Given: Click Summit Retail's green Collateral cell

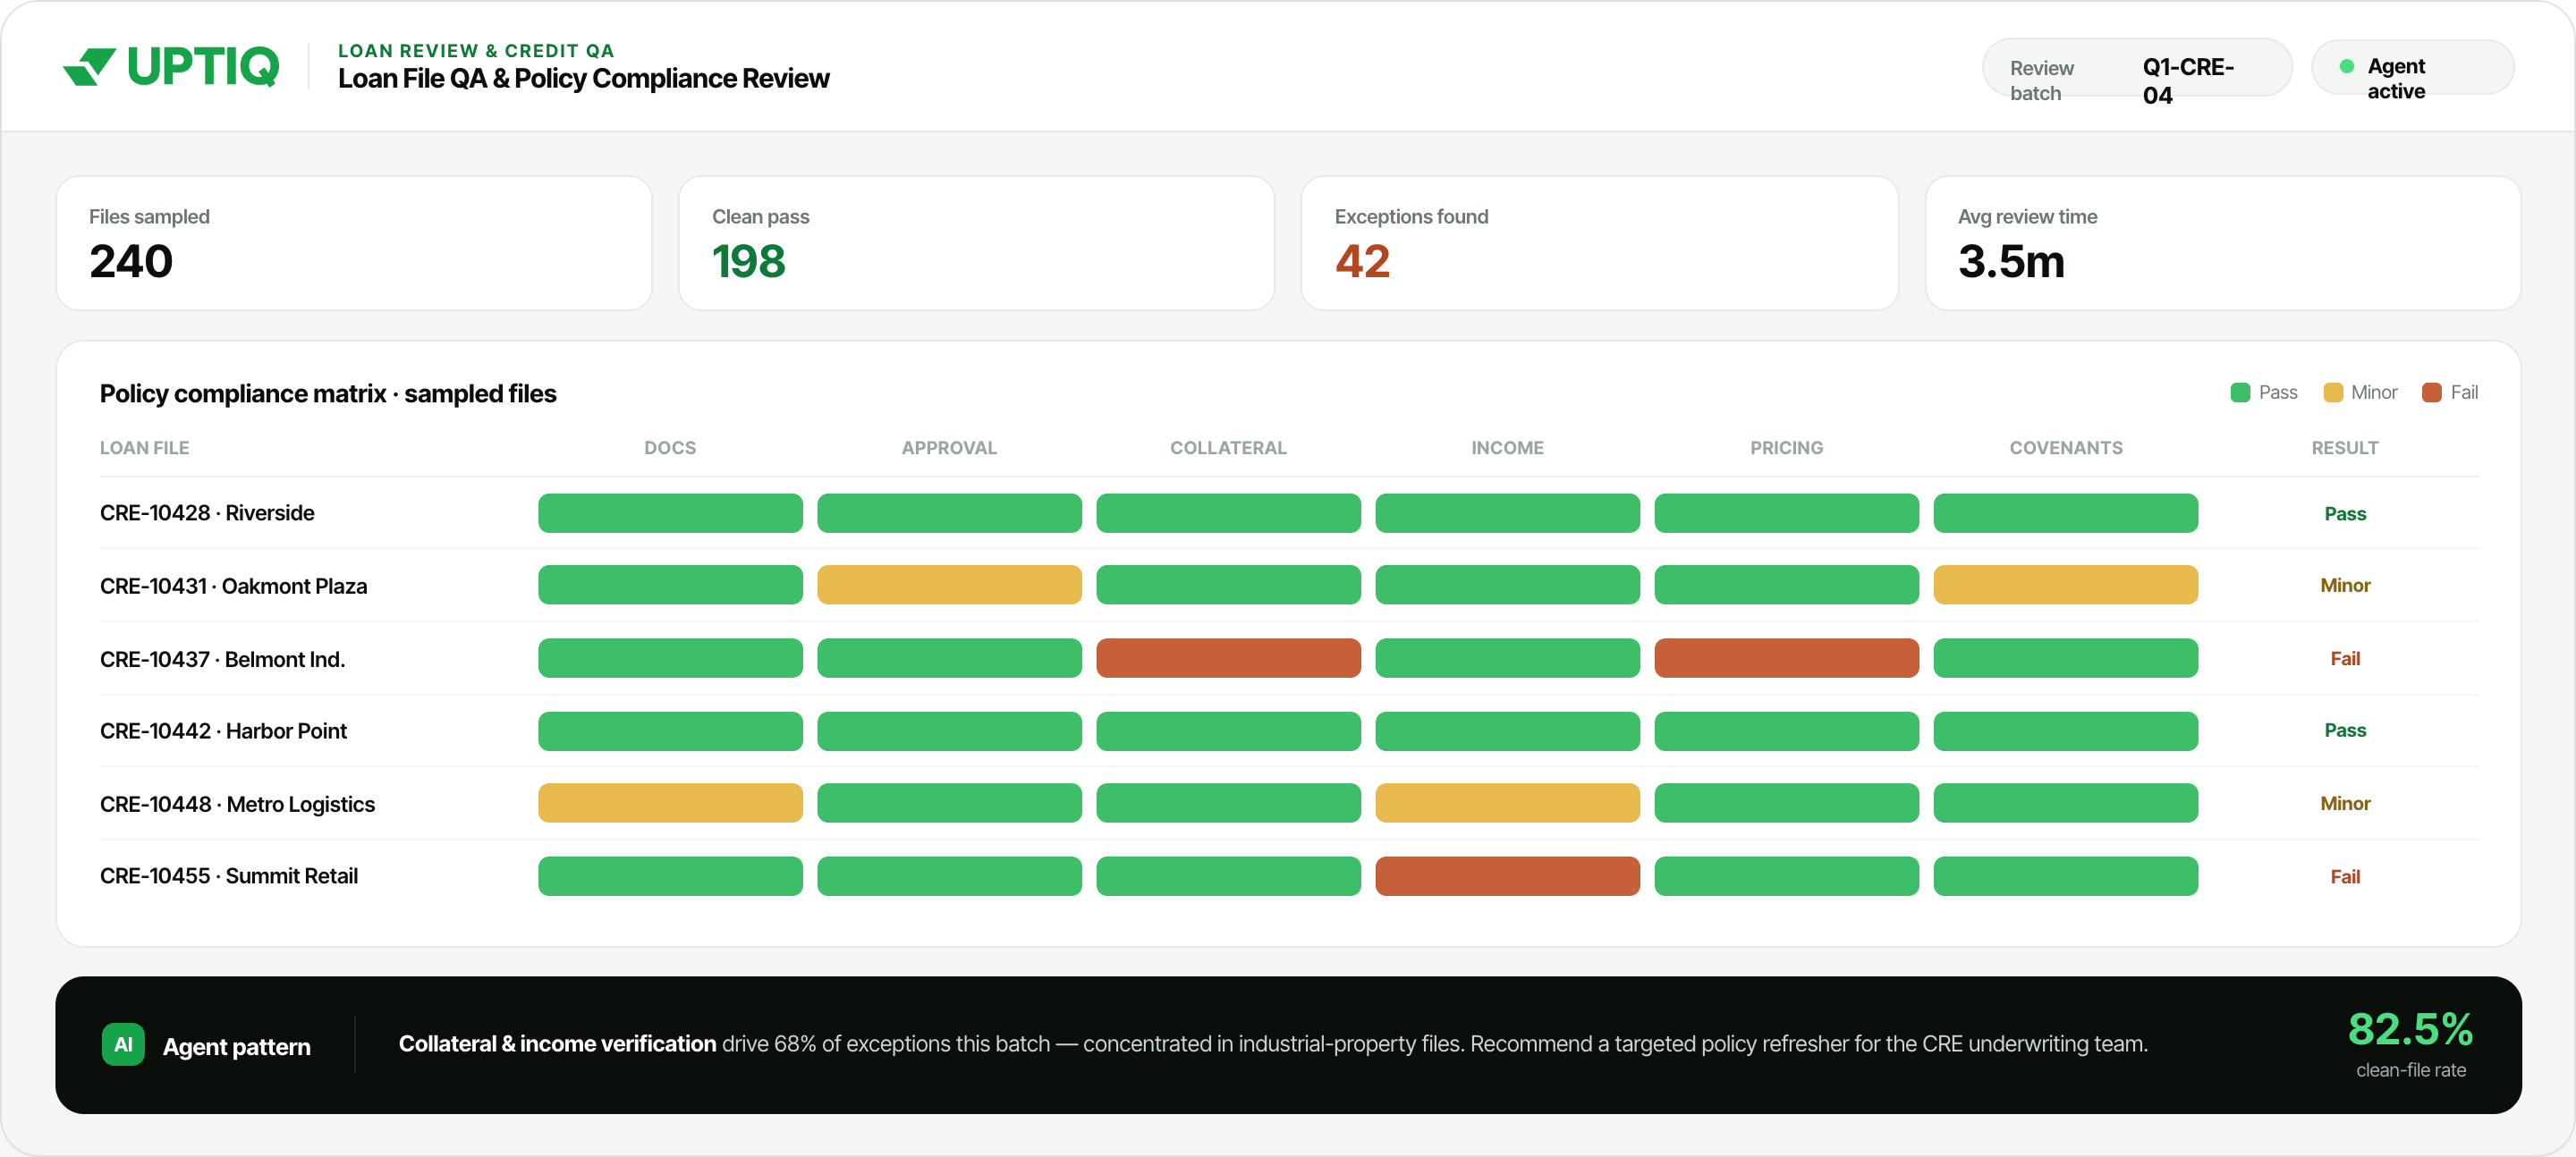Looking at the screenshot, I should (1228, 876).
